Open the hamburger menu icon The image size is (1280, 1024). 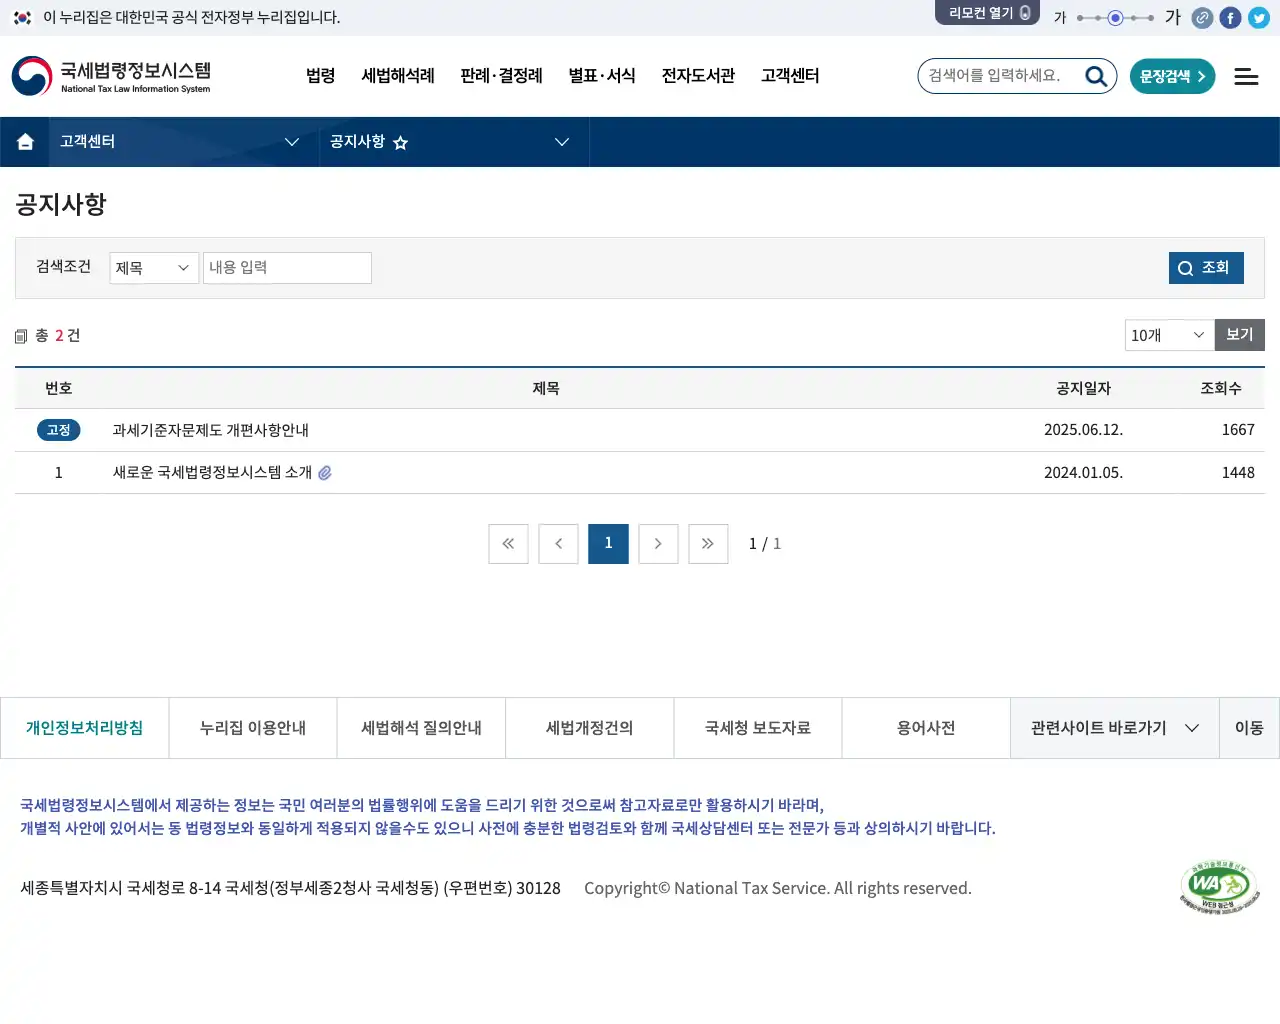(1246, 77)
